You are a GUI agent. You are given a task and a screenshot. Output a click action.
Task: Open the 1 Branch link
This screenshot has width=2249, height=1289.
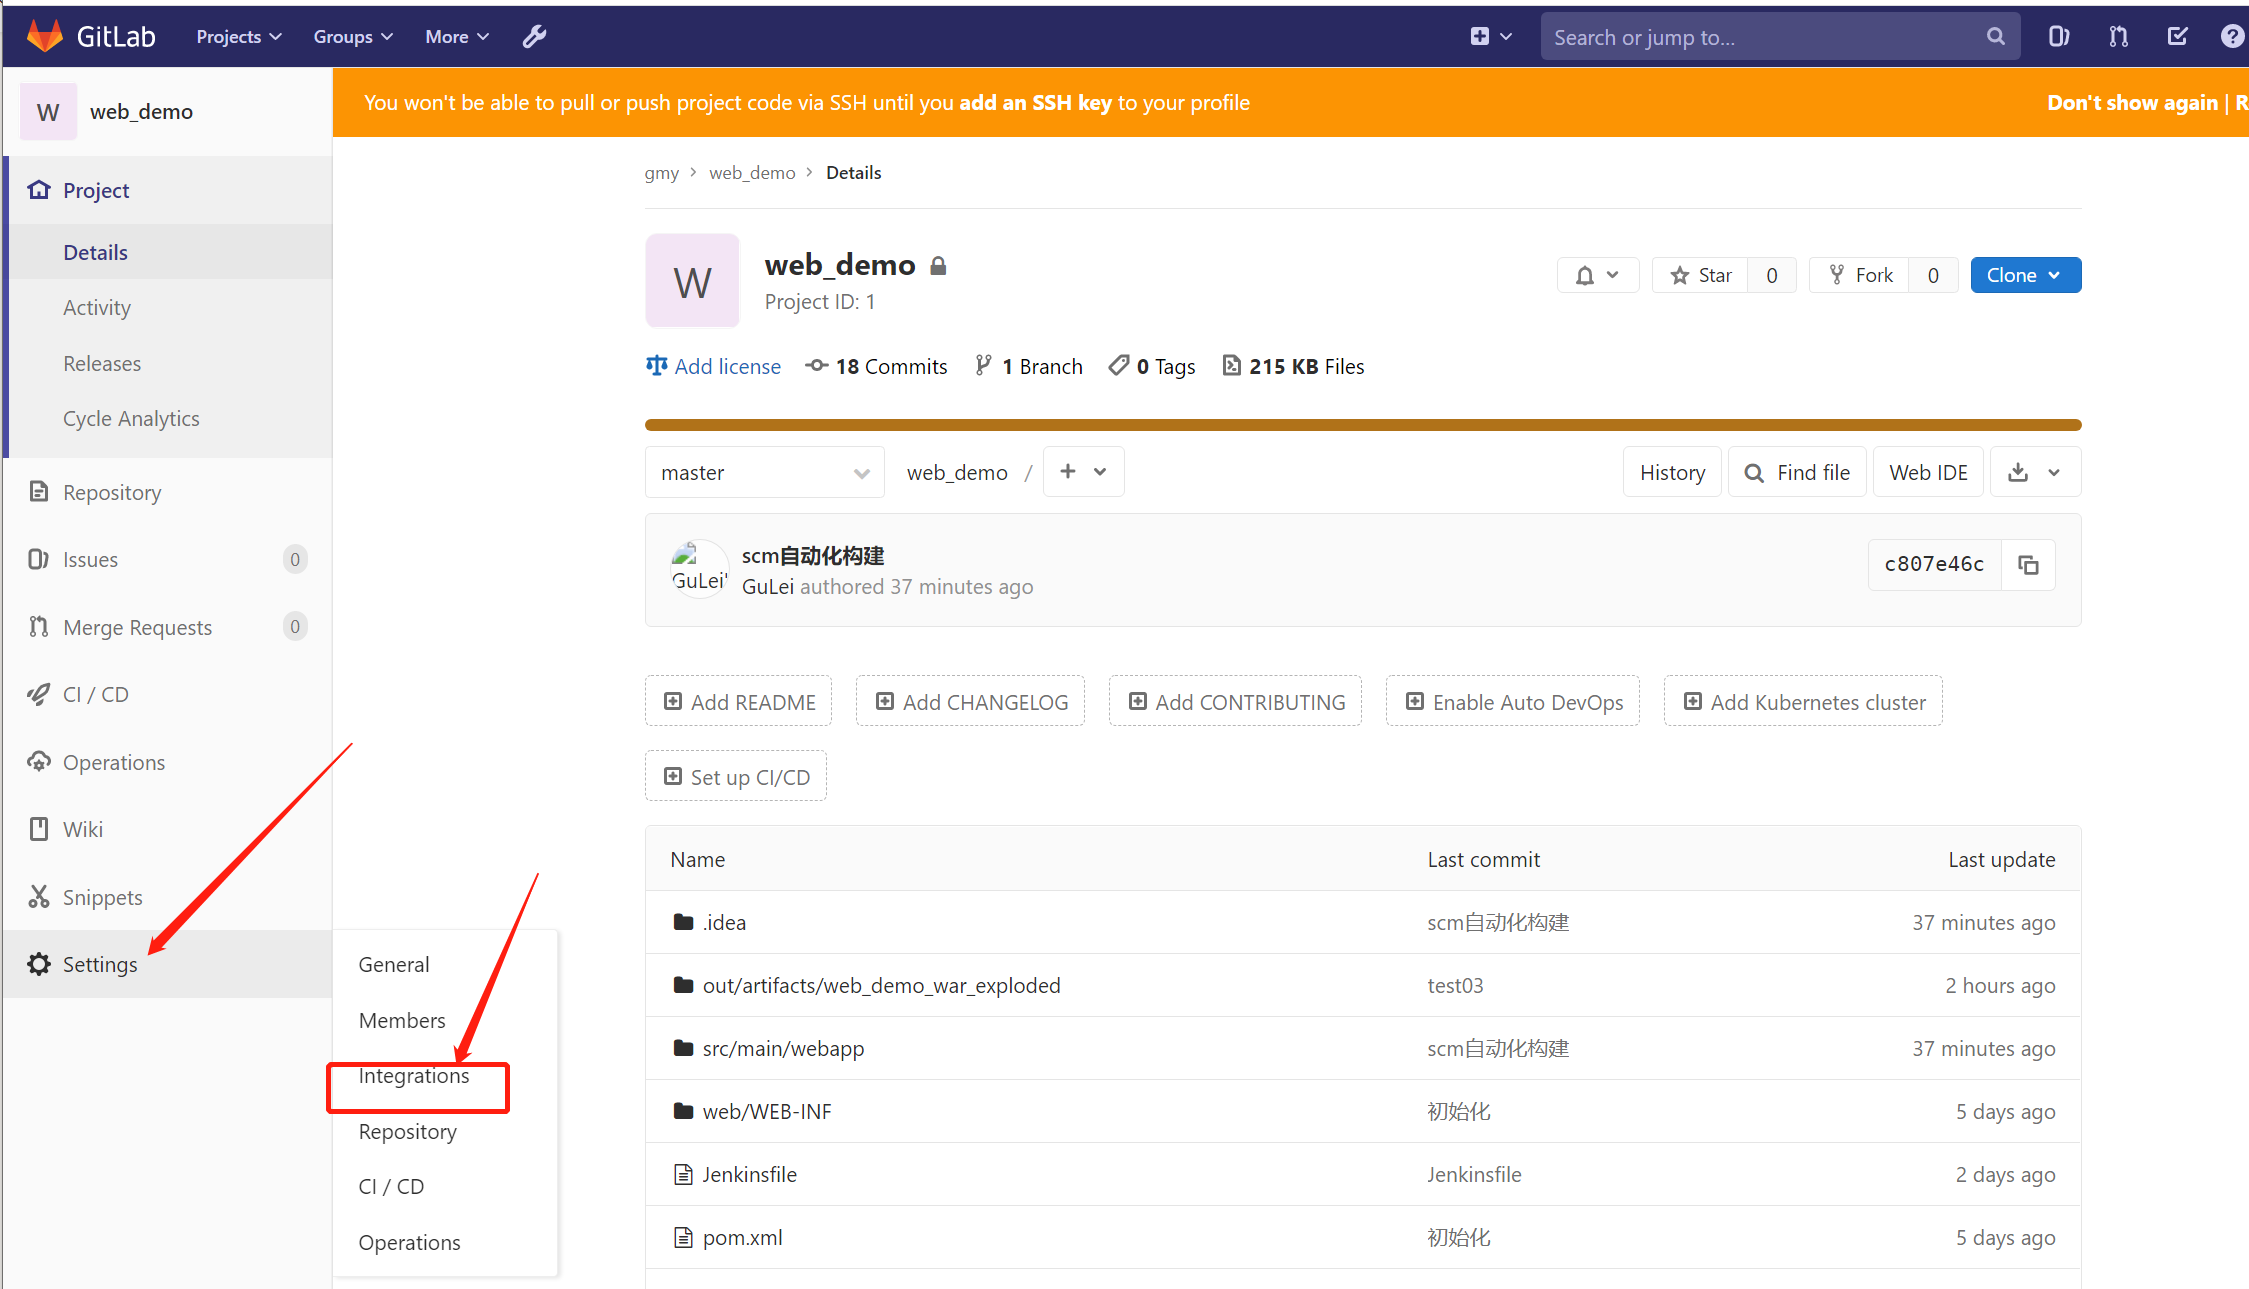1029,366
